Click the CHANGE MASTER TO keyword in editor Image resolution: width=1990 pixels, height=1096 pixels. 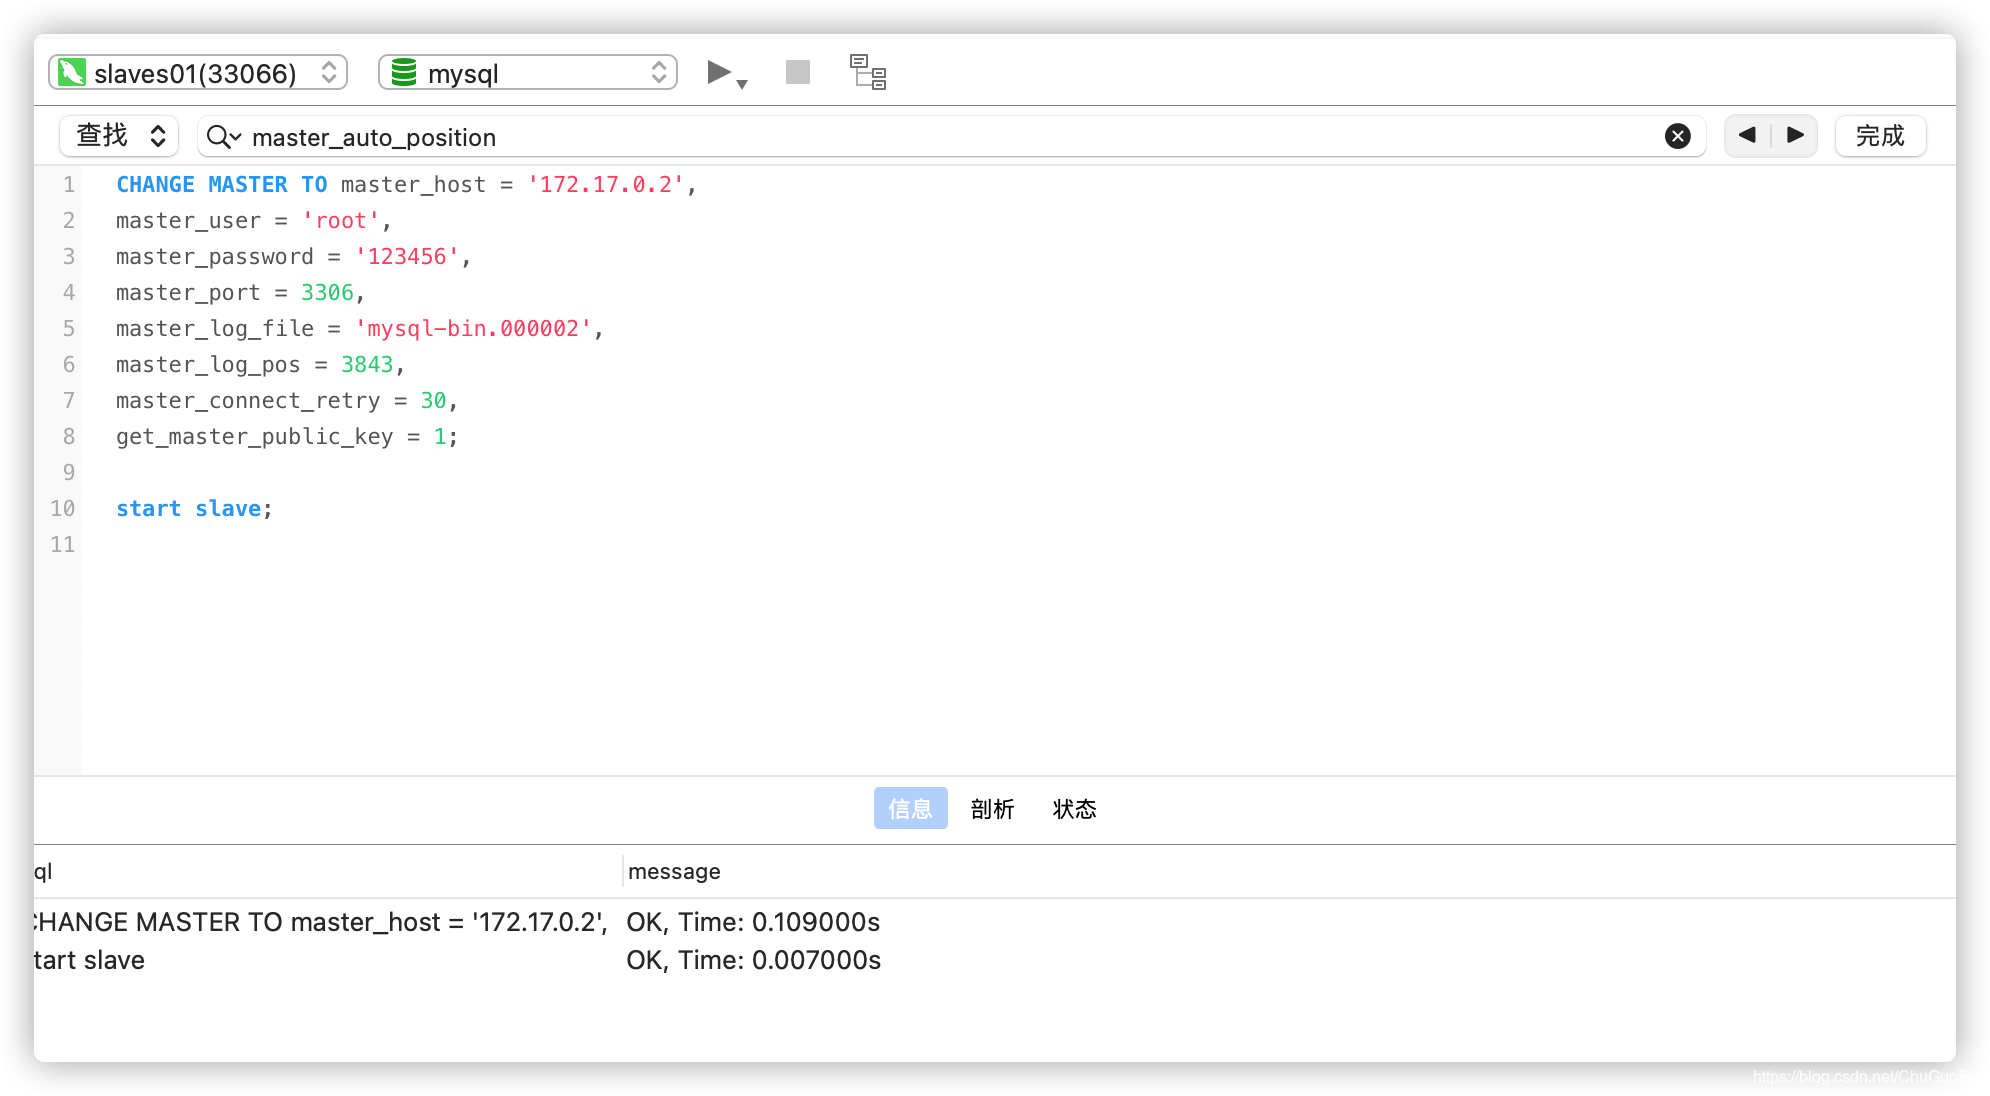click(221, 184)
